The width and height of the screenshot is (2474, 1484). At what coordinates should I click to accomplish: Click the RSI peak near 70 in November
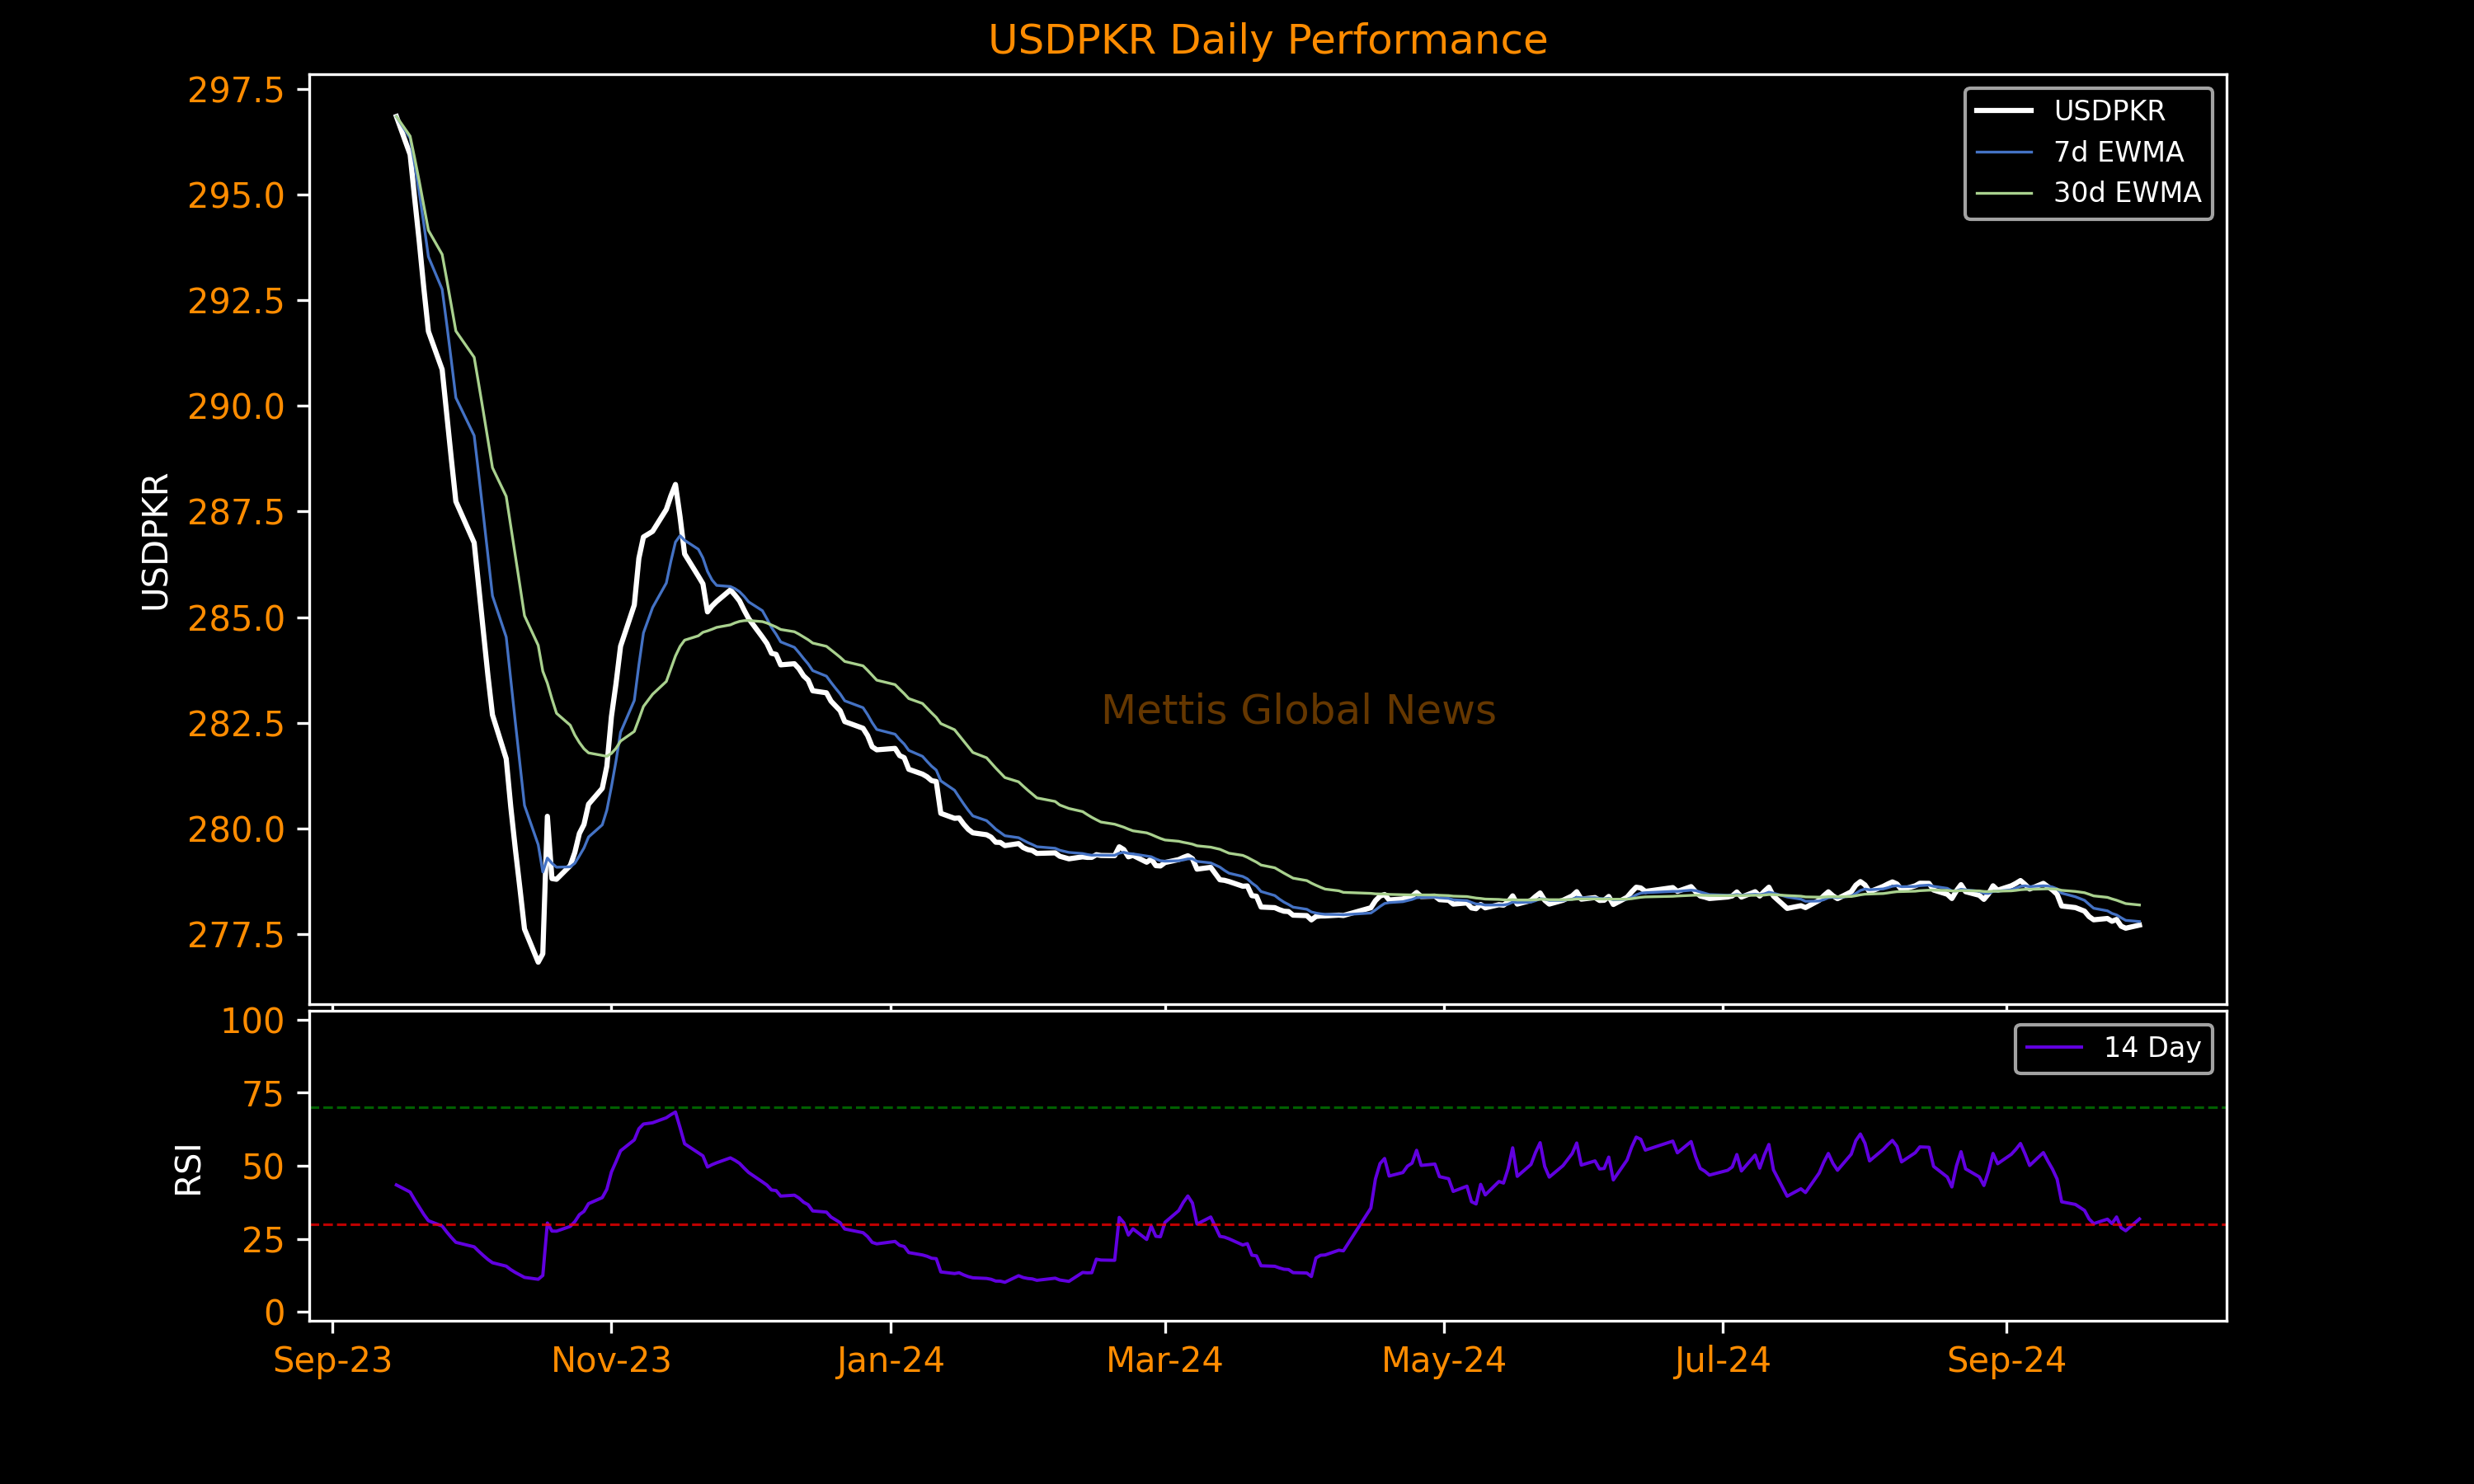676,1112
